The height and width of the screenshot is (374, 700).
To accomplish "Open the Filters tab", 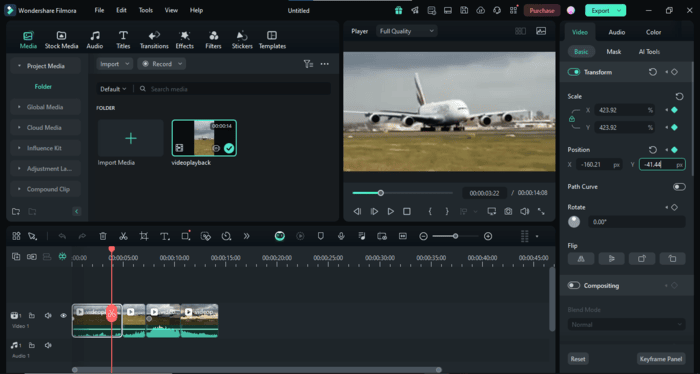I will [213, 39].
